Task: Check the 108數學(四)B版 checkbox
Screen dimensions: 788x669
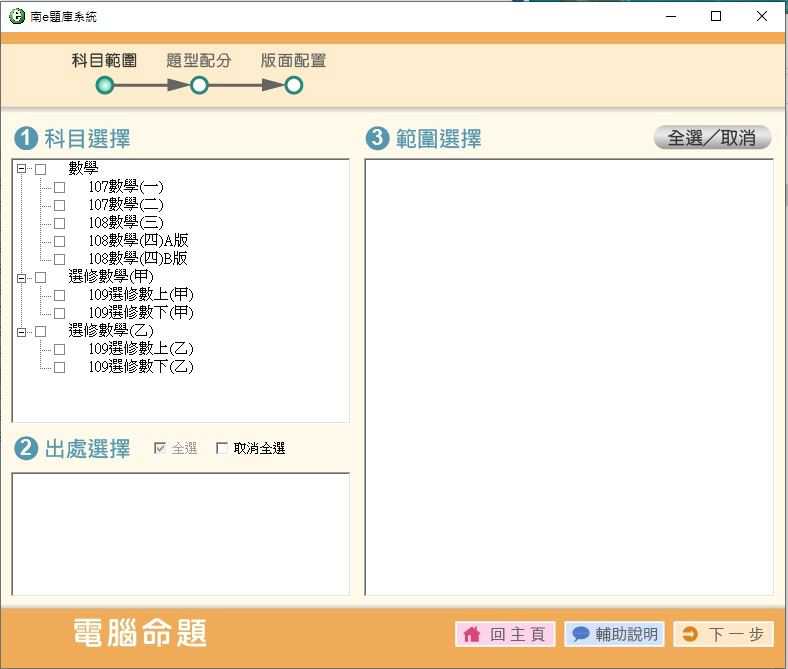Action: pos(59,259)
